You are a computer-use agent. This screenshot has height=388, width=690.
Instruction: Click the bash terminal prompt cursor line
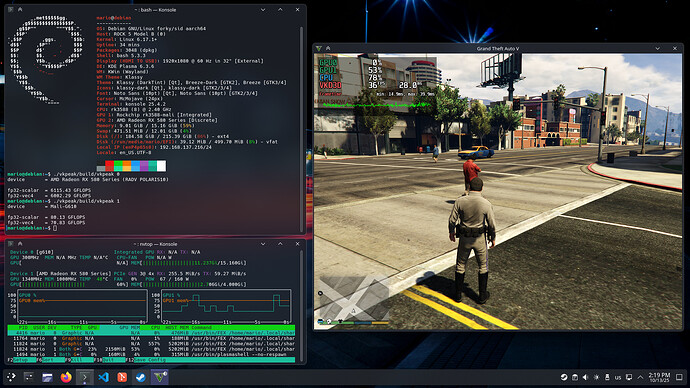point(32,228)
